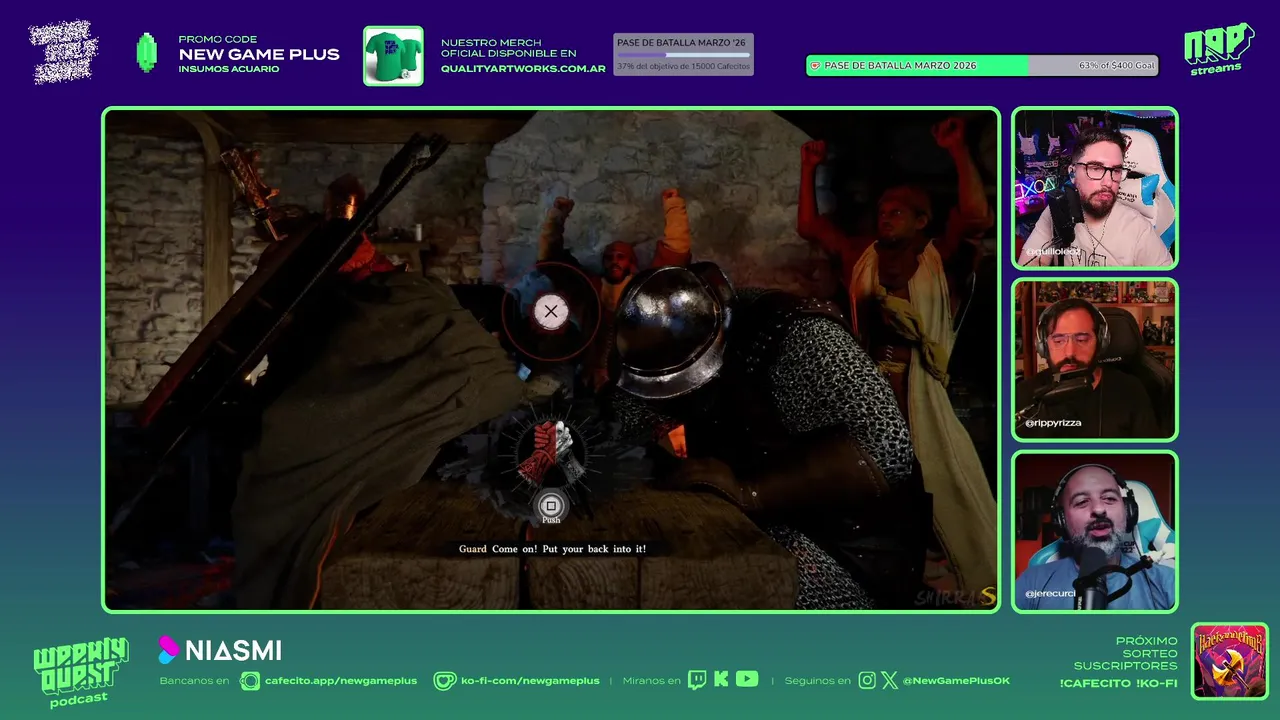
Task: Click the NIASMI logo
Action: (x=220, y=651)
